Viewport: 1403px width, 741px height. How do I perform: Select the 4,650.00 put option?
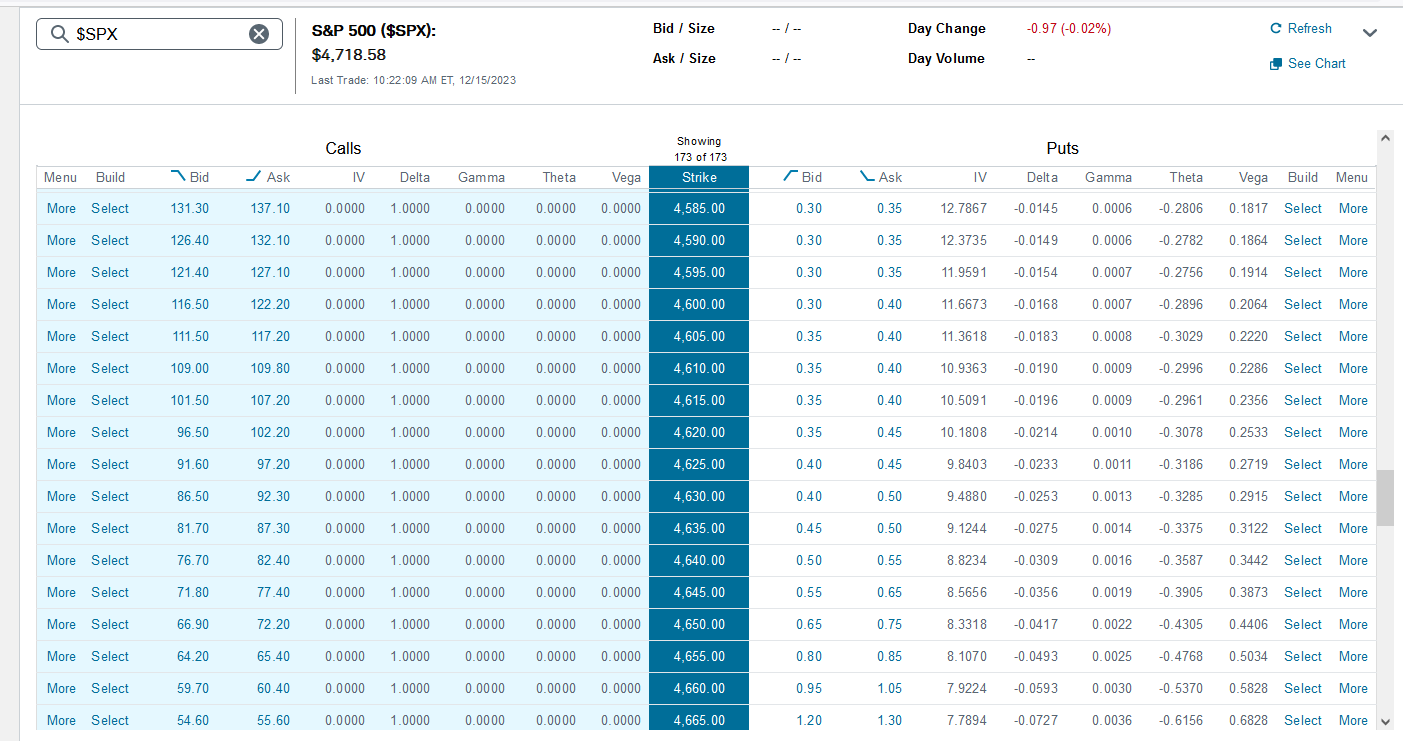[1302, 624]
